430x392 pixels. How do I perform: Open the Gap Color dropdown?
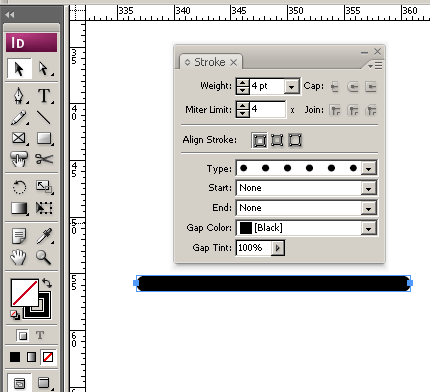coord(369,229)
